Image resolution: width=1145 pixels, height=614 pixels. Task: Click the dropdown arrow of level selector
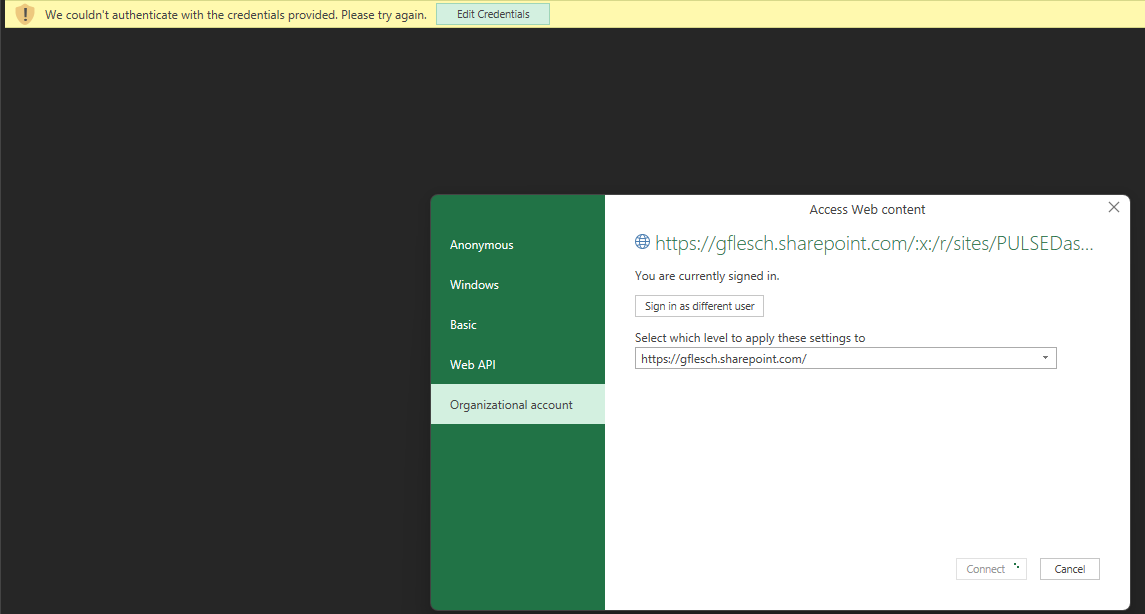[x=1045, y=358]
